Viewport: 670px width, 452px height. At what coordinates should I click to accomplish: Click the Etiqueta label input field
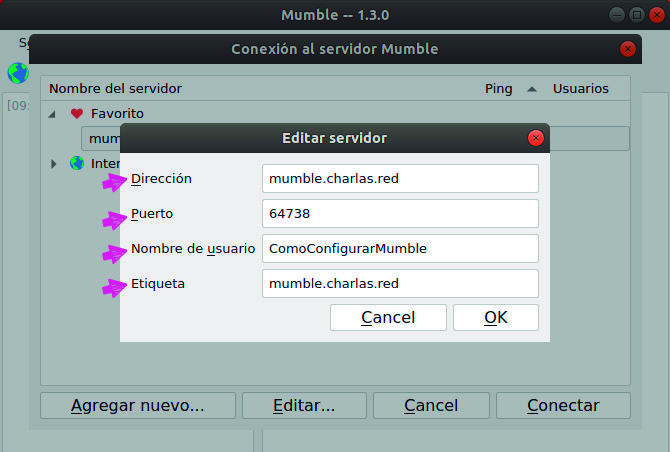(400, 284)
